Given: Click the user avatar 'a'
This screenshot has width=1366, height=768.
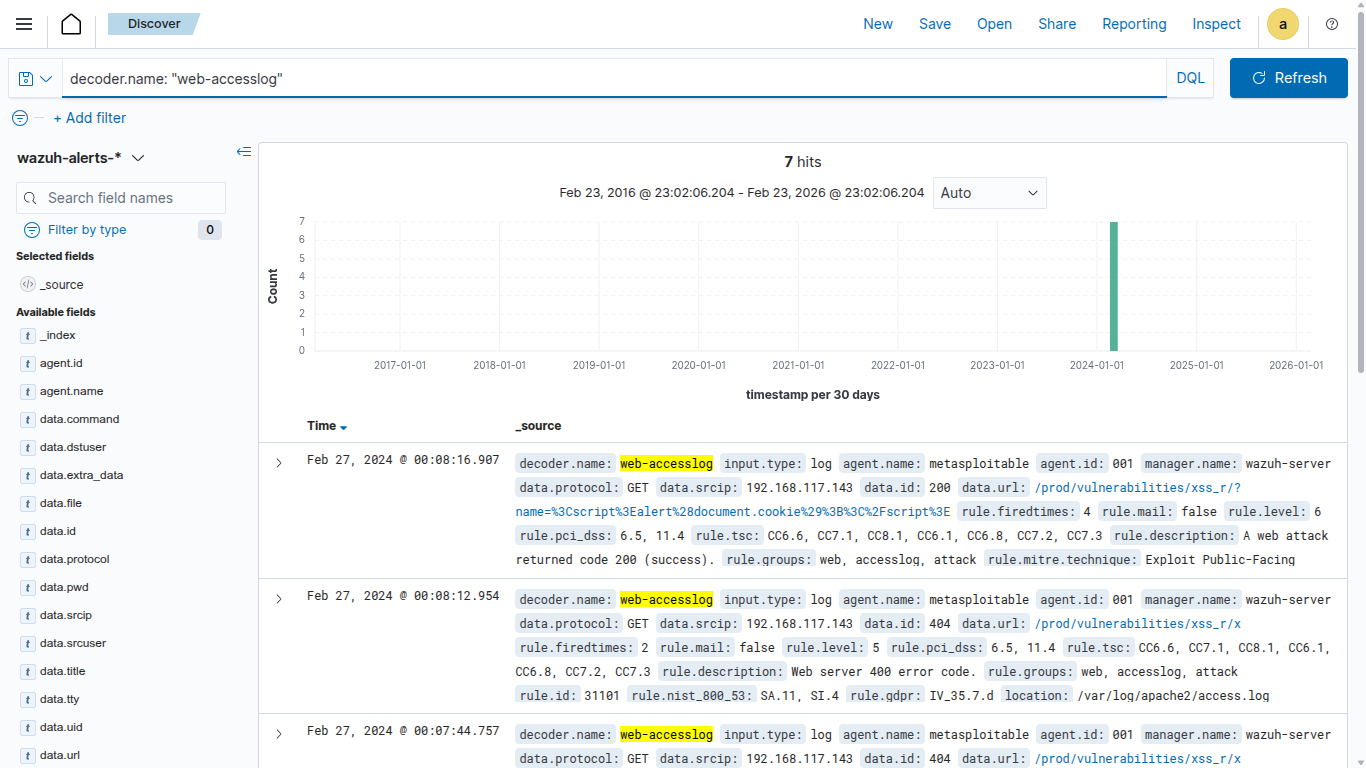Looking at the screenshot, I should coord(1283,24).
